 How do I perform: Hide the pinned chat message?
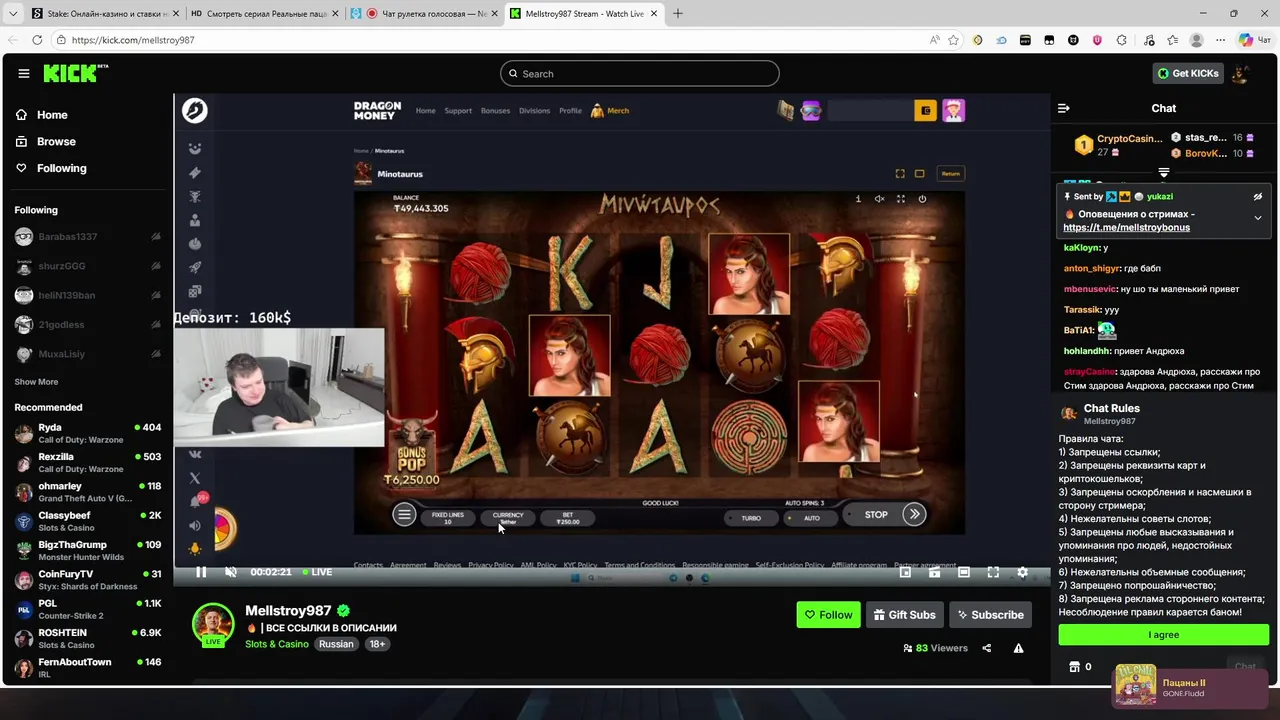[x=1258, y=197]
